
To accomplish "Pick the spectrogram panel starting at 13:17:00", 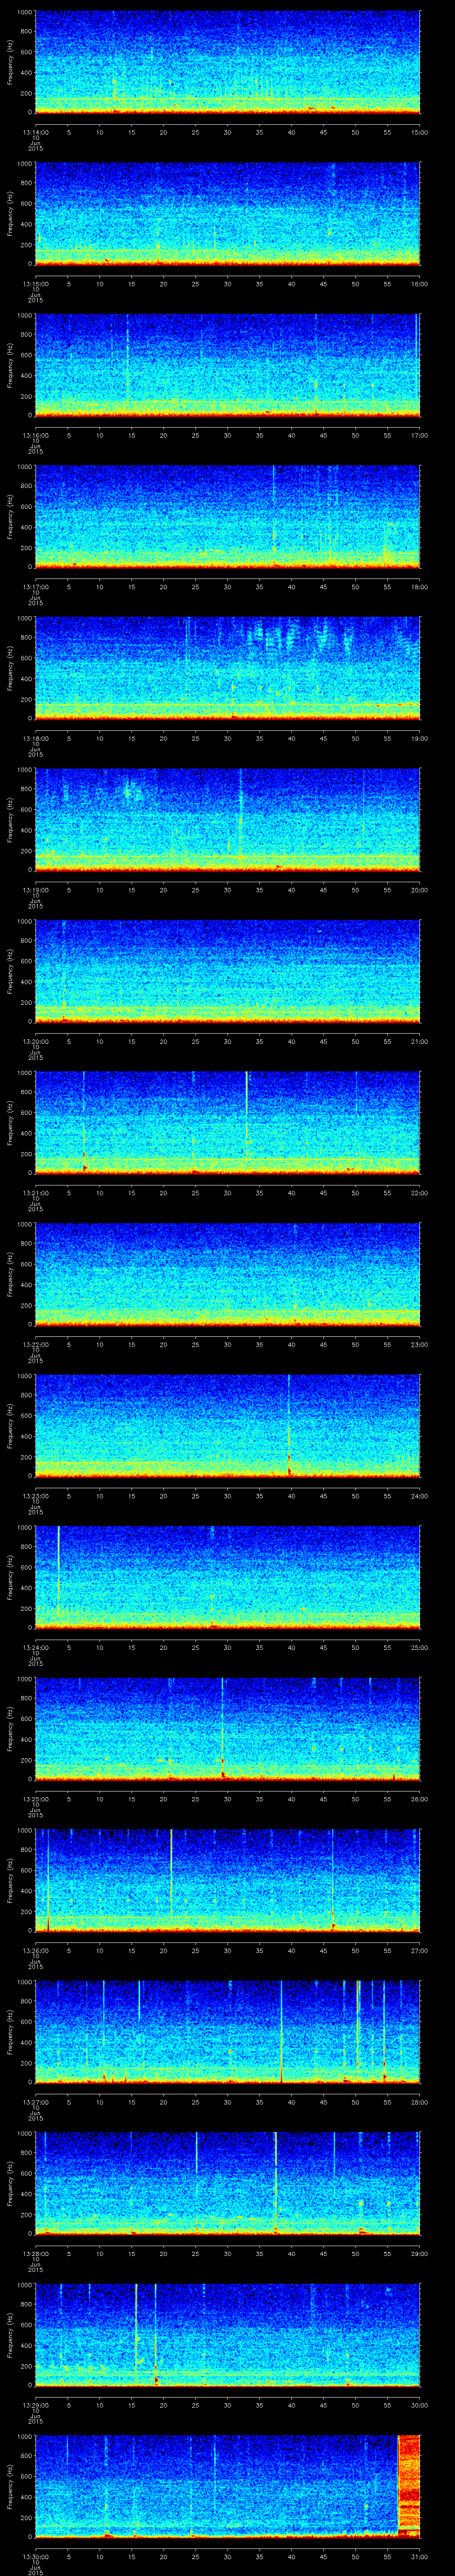I will [228, 517].
